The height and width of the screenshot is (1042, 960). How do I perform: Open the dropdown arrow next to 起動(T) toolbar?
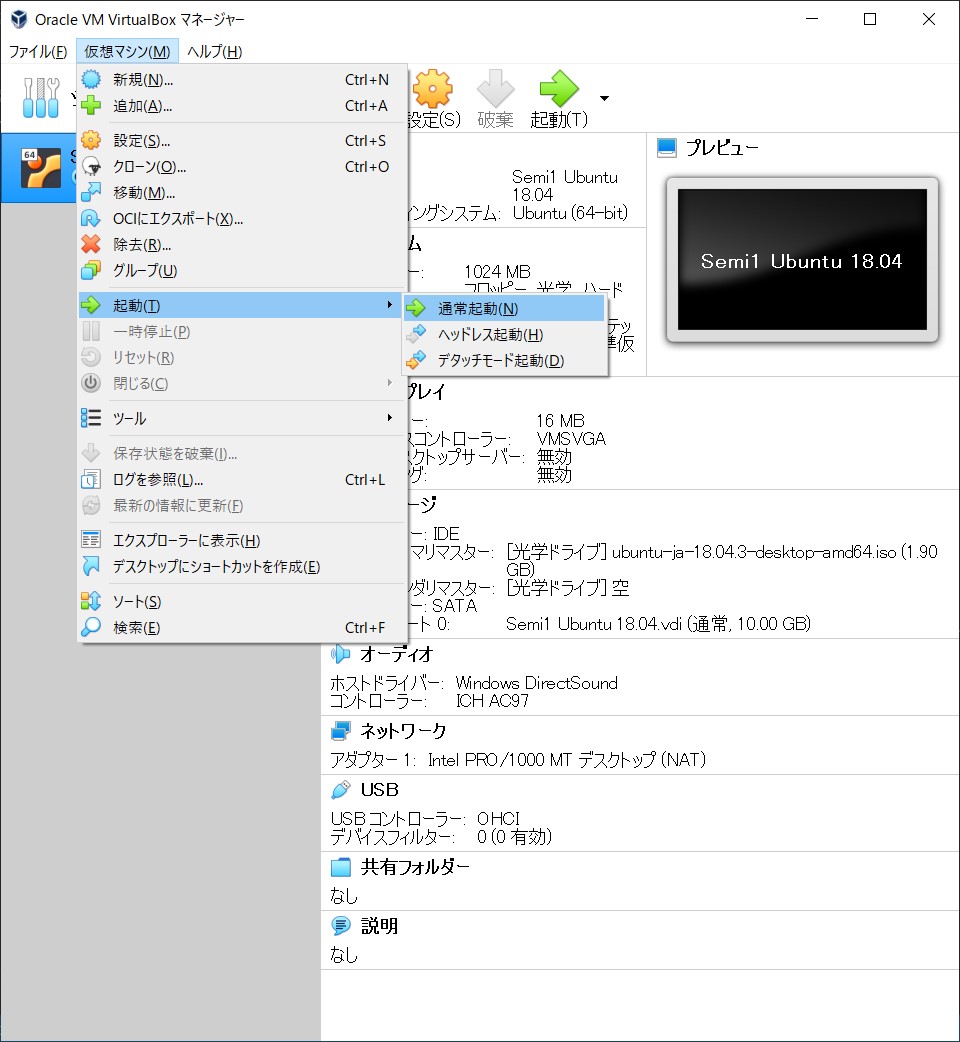pyautogui.click(x=604, y=98)
